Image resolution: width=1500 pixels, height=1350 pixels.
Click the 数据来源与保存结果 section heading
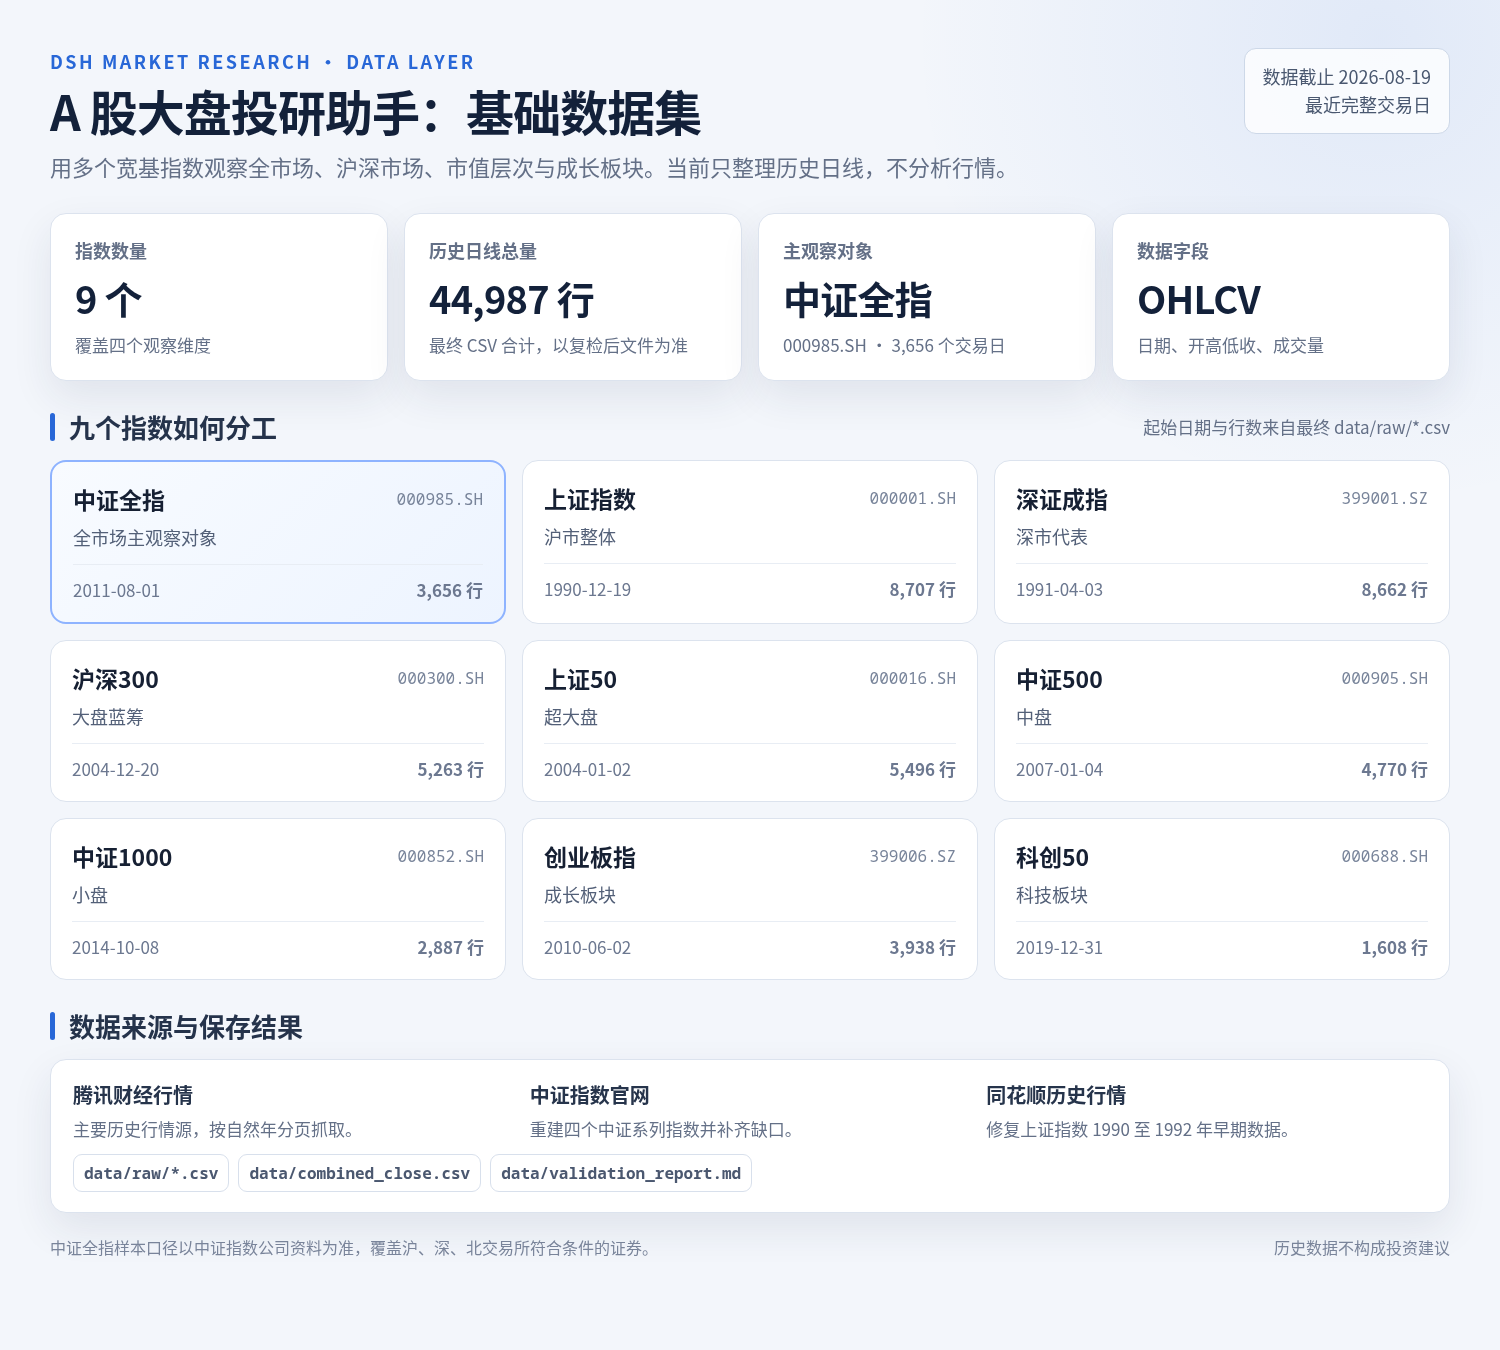(186, 1028)
